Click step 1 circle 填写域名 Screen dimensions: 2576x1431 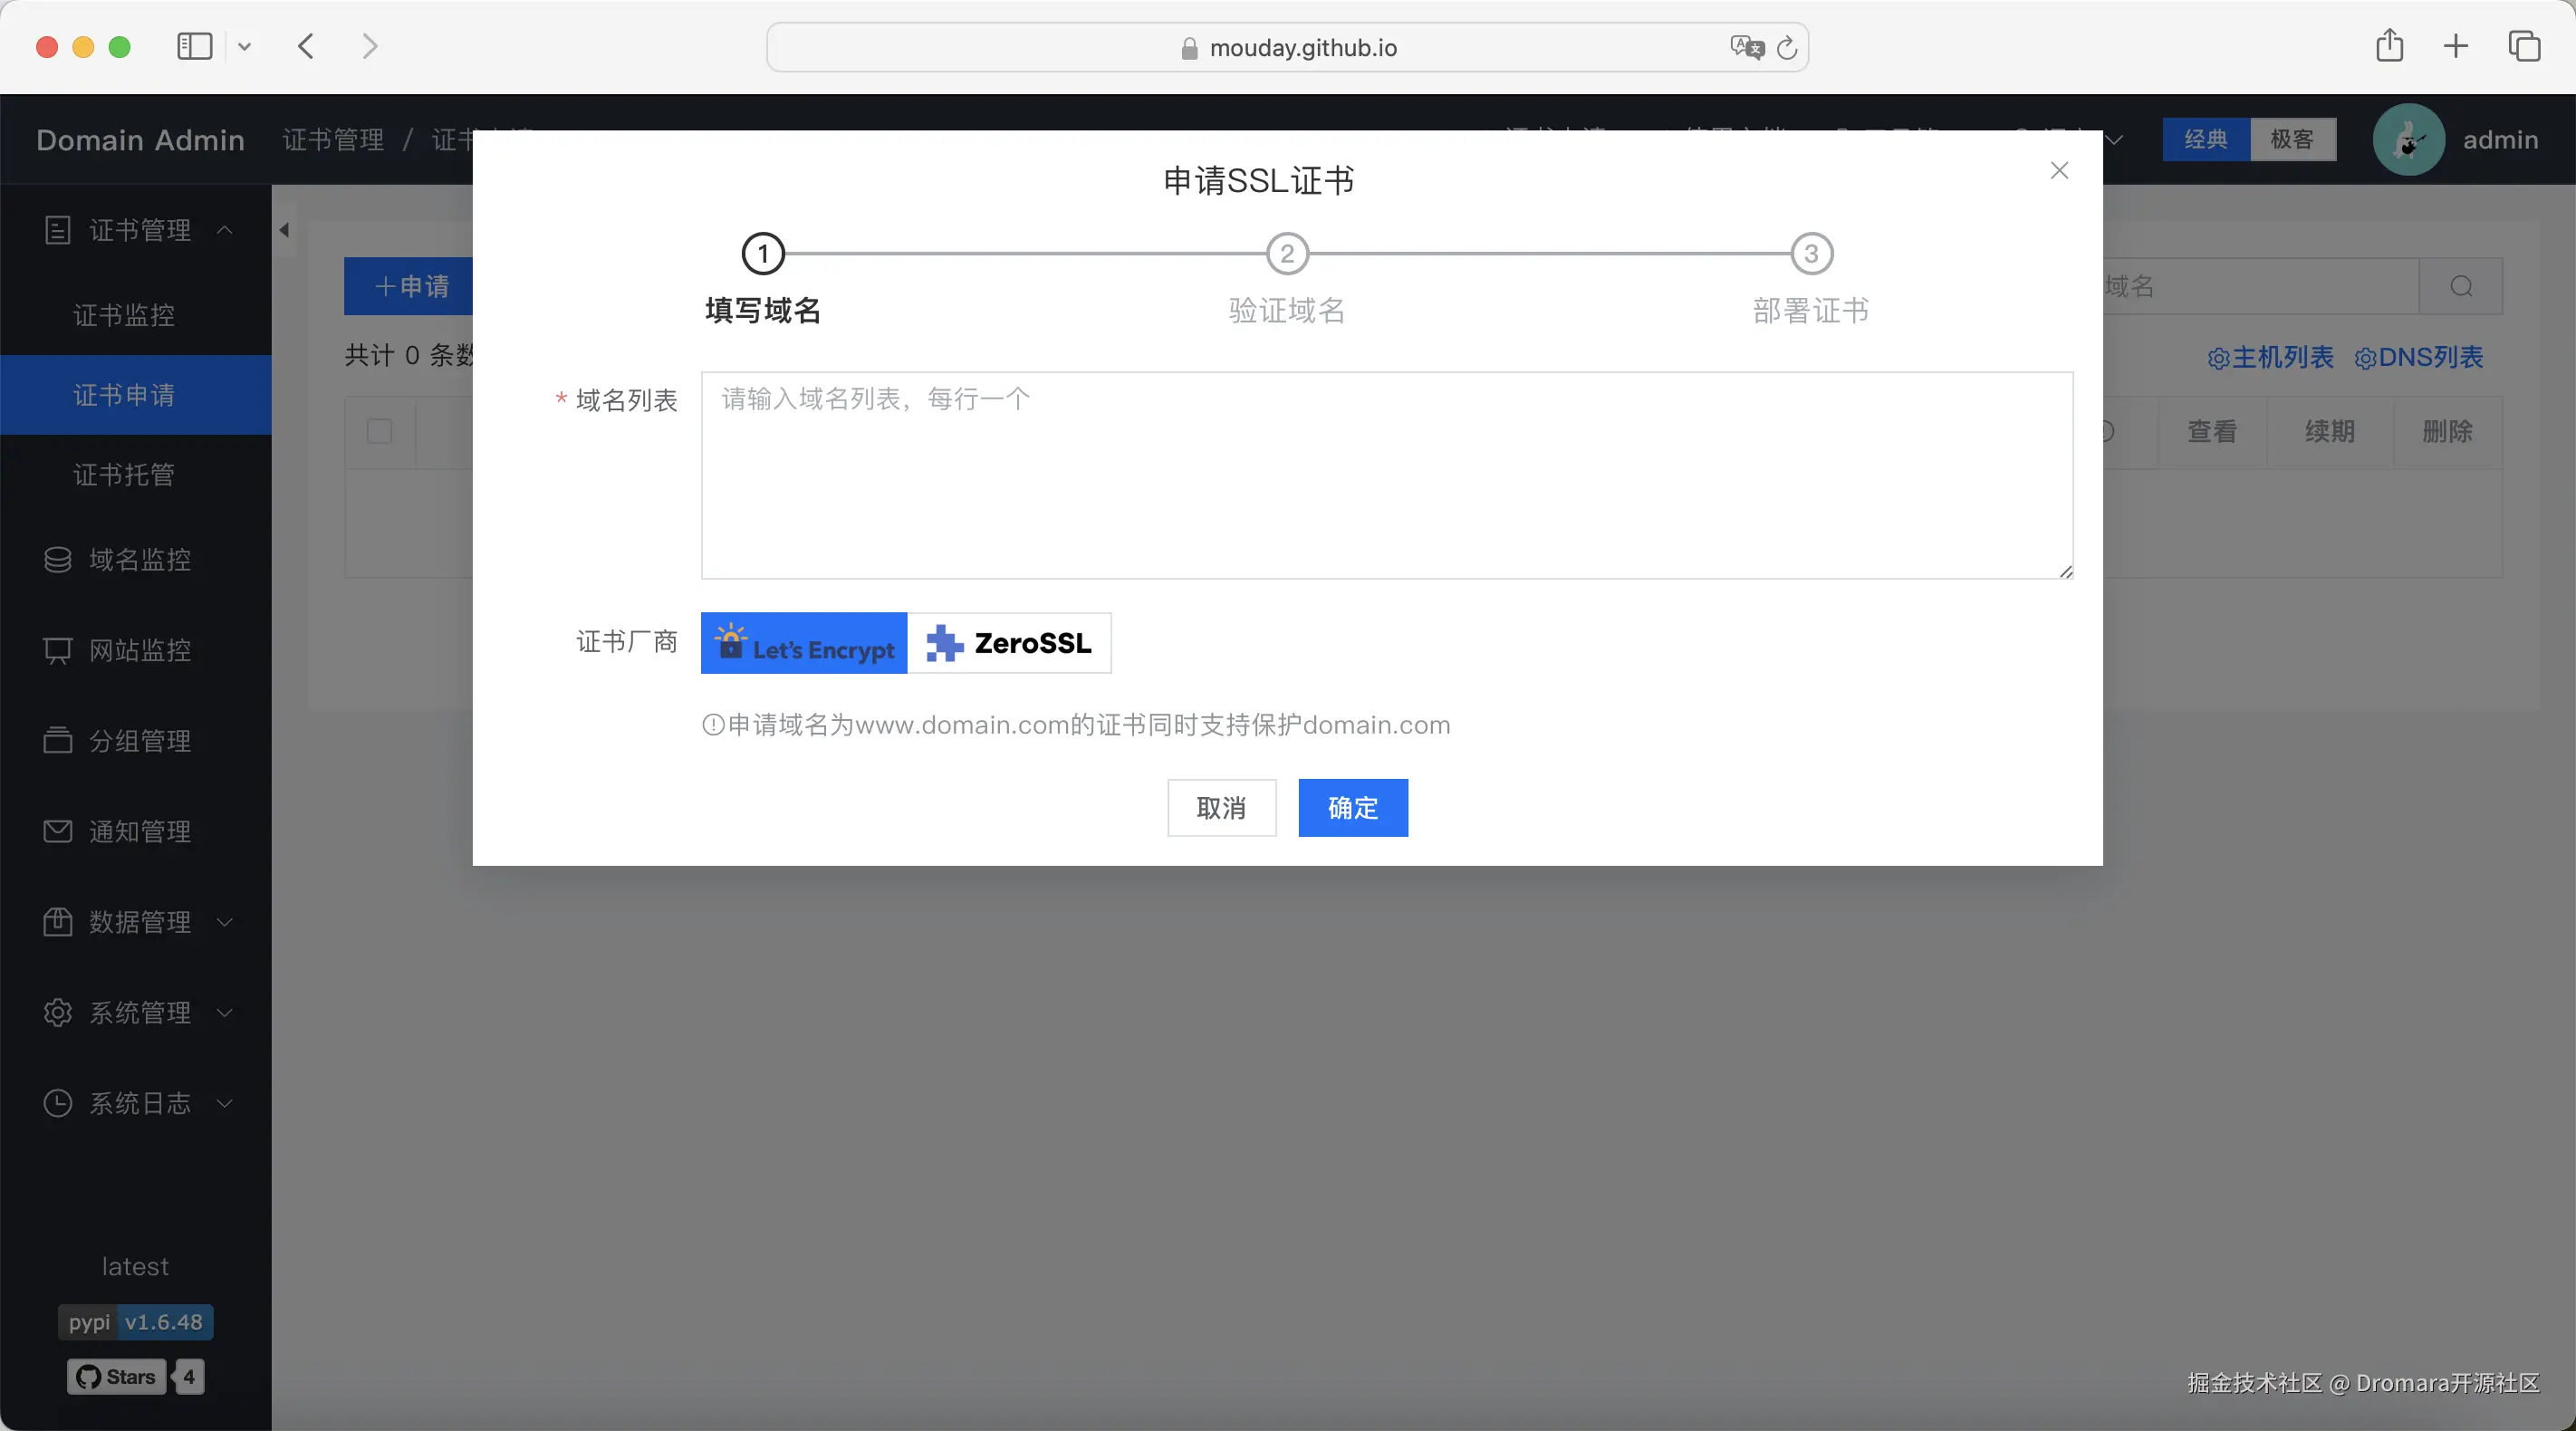[x=763, y=254]
